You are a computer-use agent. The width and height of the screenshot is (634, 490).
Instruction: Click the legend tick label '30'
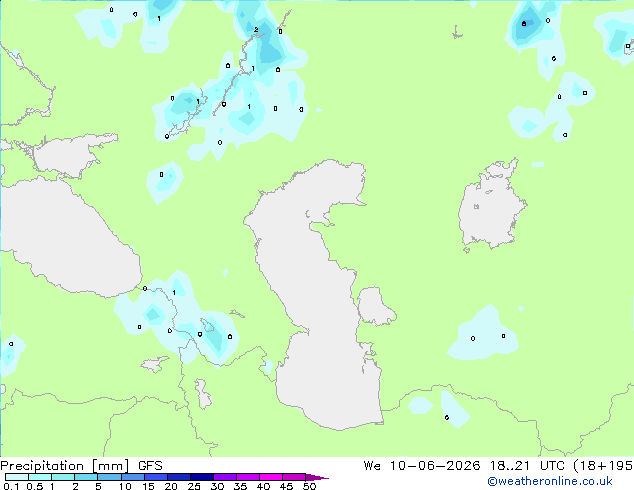217,486
